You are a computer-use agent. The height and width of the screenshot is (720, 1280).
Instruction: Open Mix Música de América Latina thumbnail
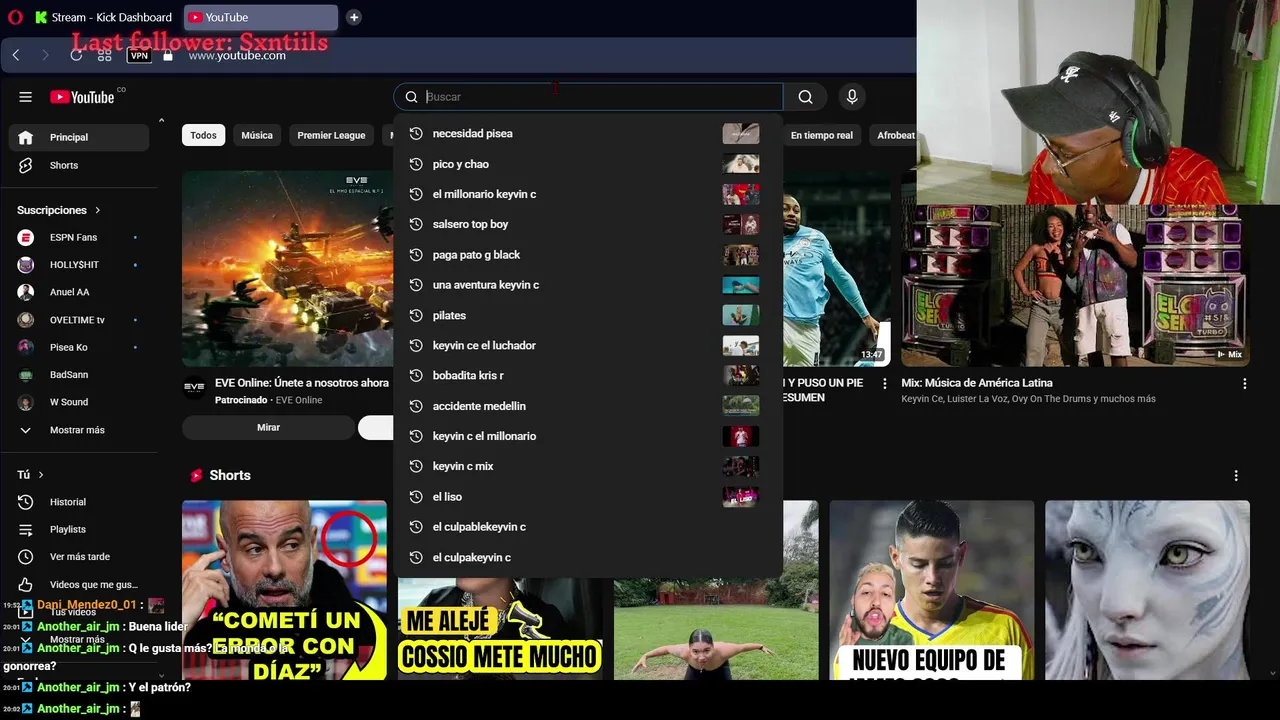click(1075, 285)
